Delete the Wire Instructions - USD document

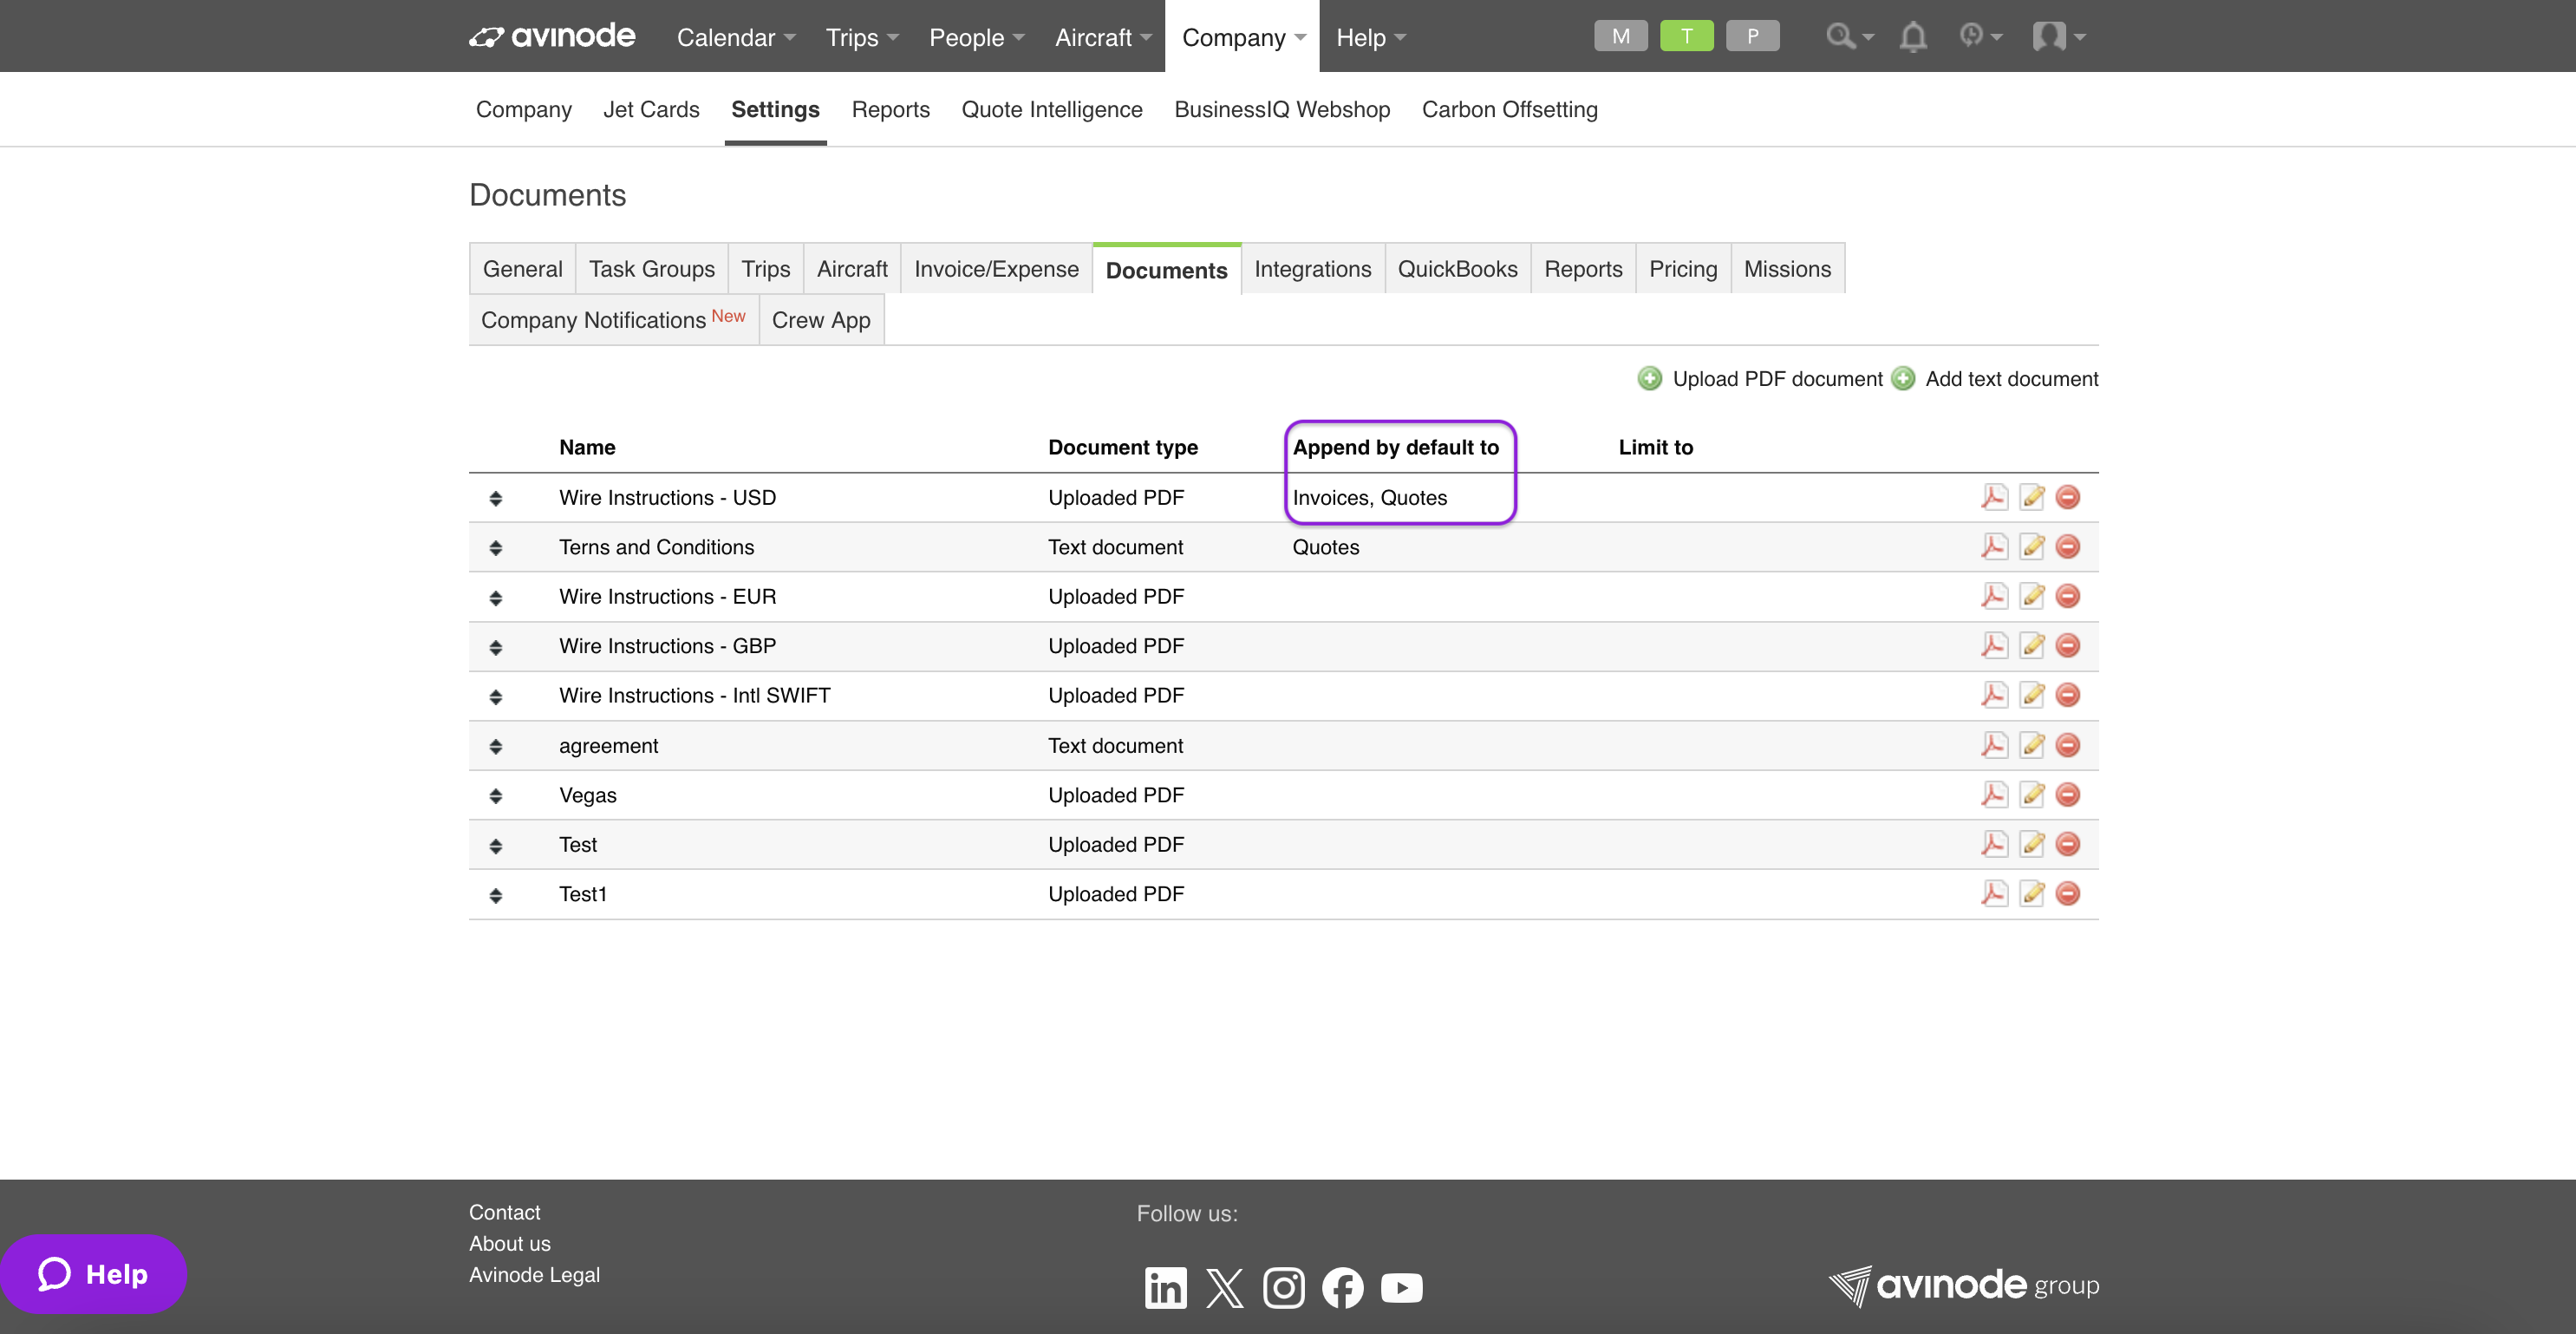tap(2068, 497)
